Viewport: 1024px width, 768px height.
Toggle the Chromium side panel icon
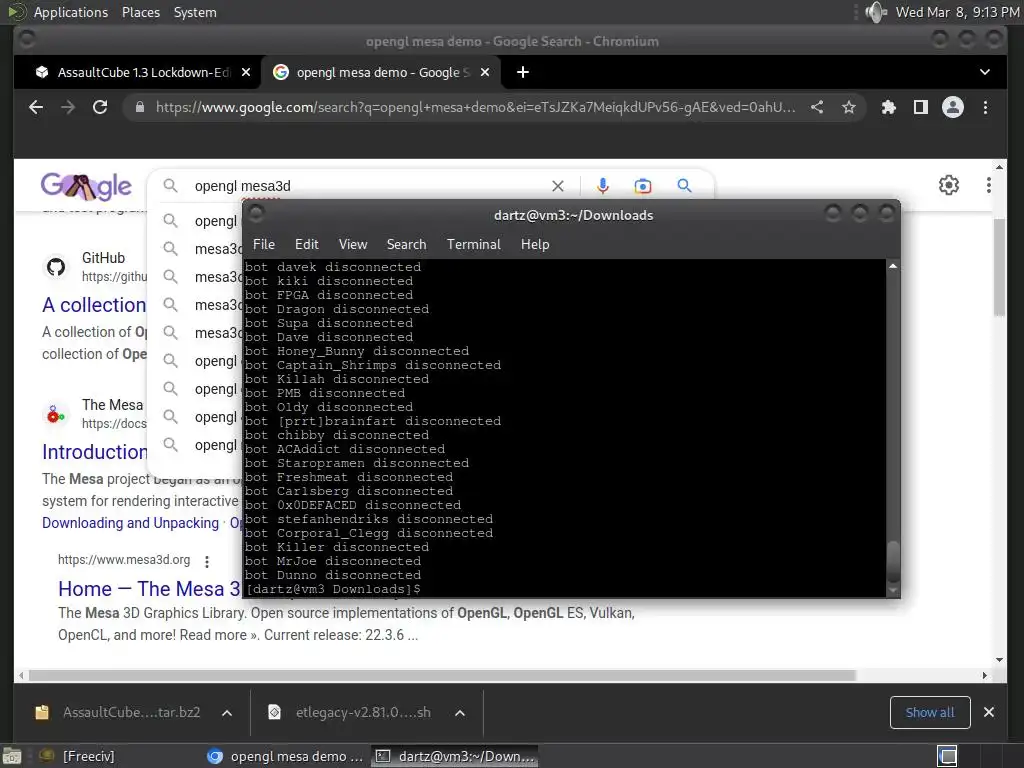[921, 107]
